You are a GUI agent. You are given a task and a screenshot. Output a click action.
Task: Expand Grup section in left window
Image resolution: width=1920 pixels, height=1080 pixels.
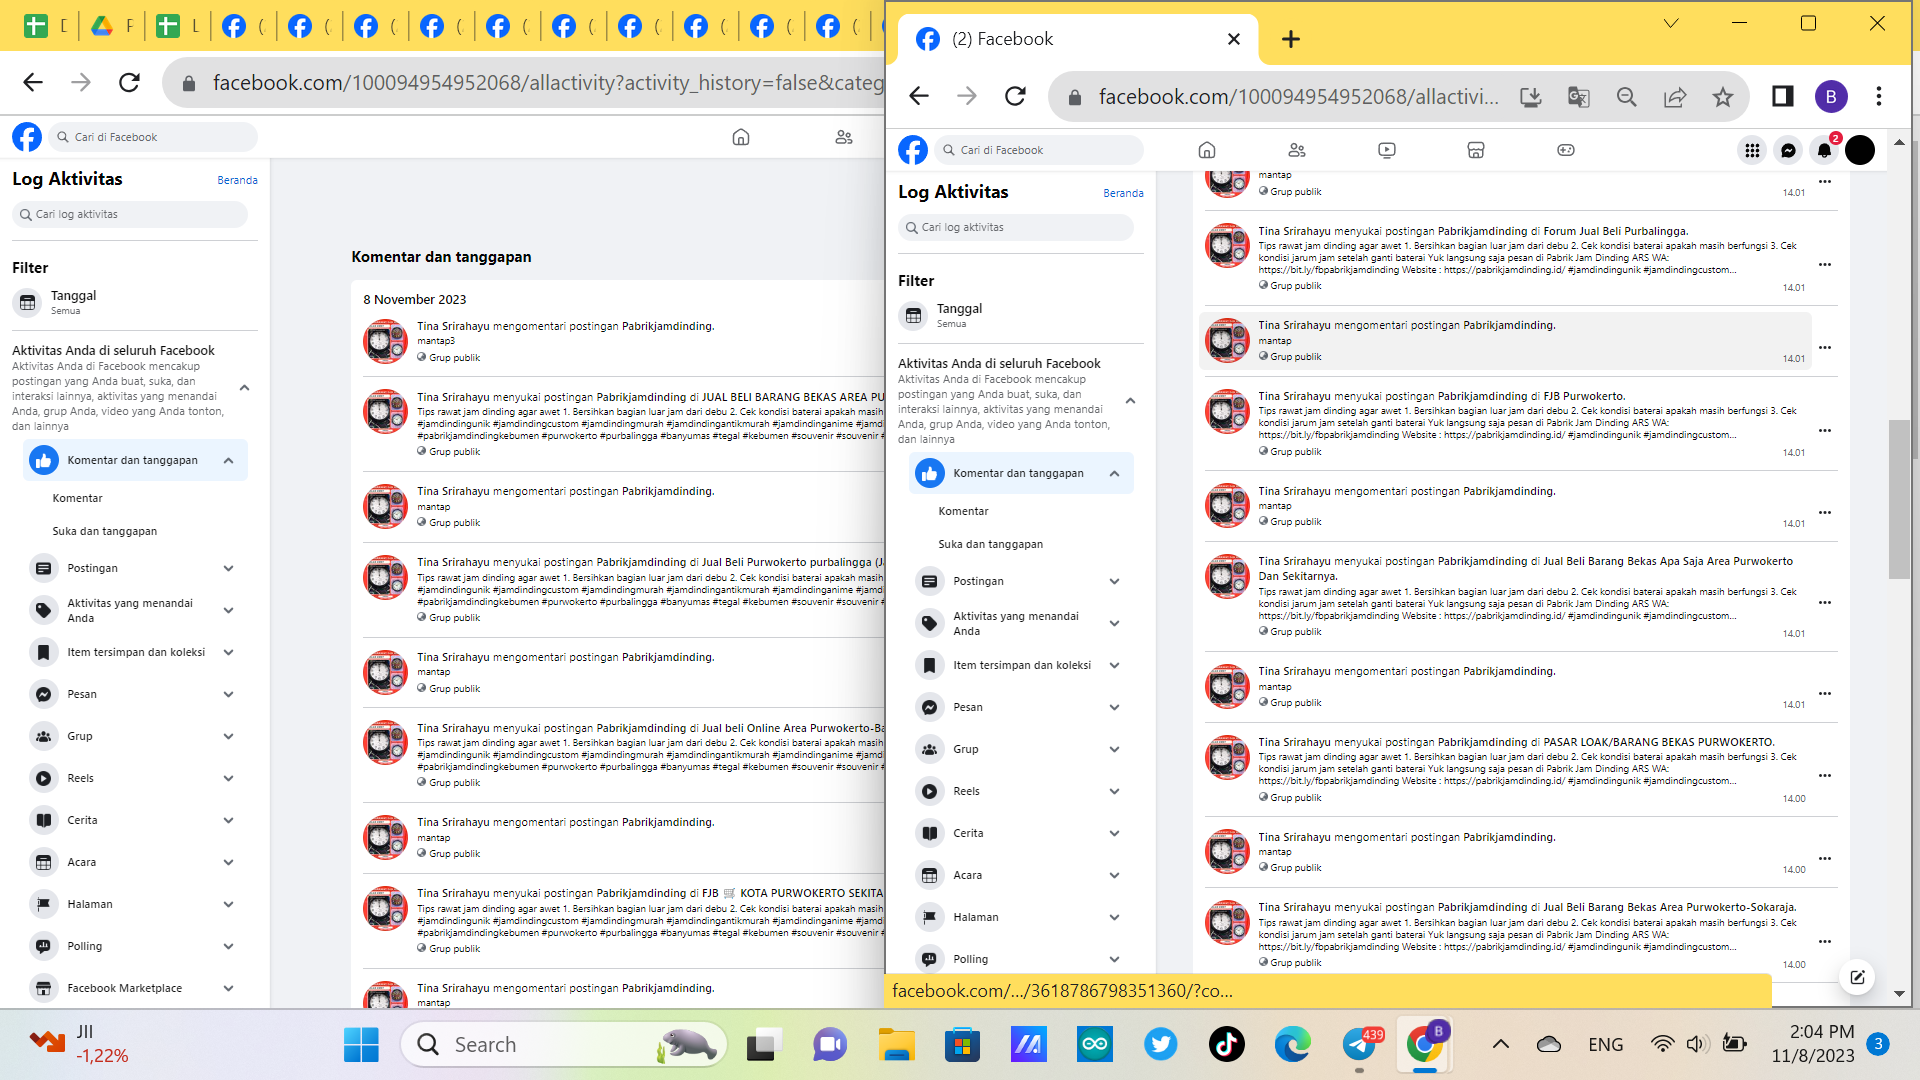(x=228, y=736)
